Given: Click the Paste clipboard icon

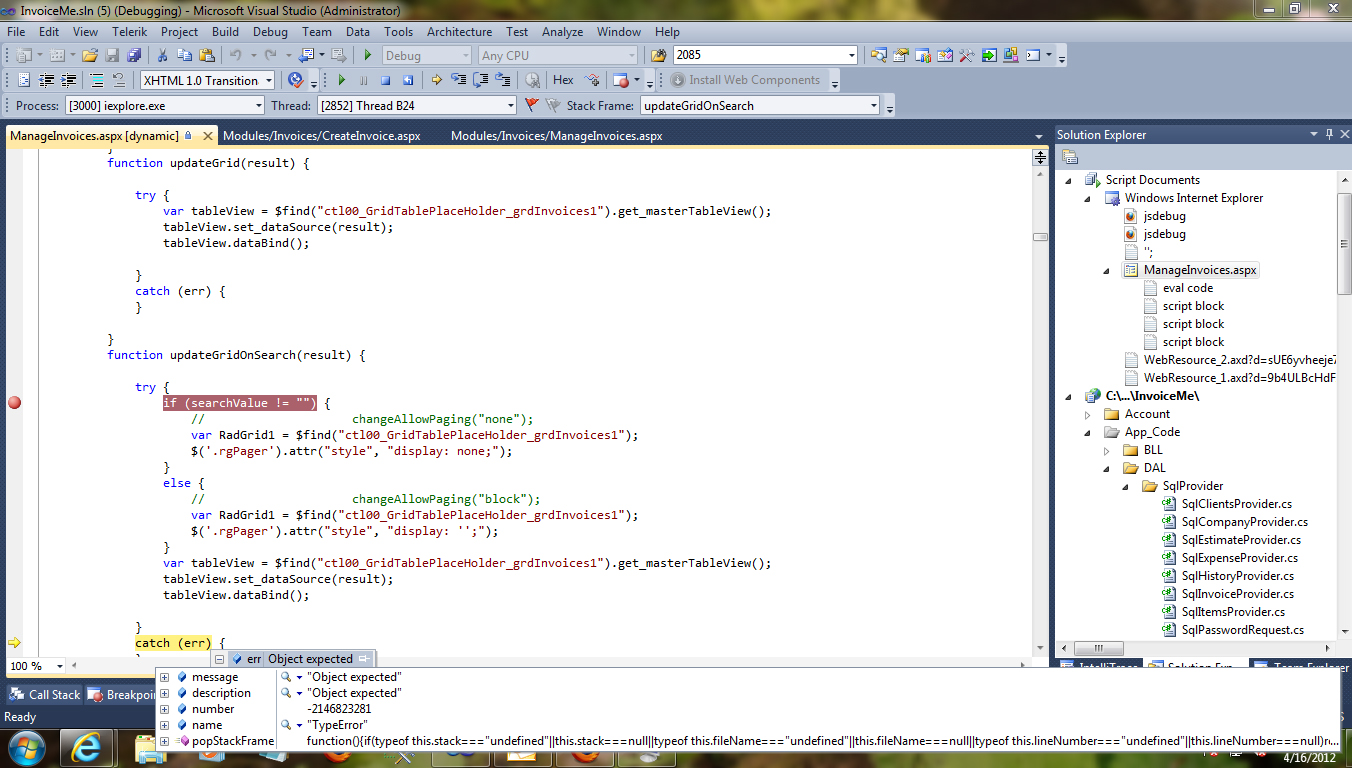Looking at the screenshot, I should [x=207, y=56].
